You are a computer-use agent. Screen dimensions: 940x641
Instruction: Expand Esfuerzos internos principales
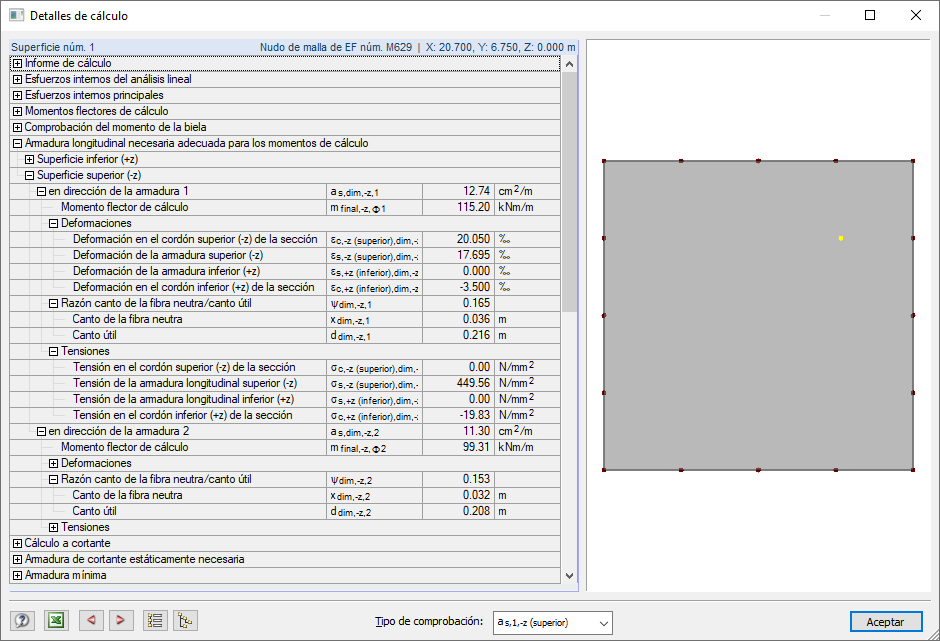click(x=17, y=95)
